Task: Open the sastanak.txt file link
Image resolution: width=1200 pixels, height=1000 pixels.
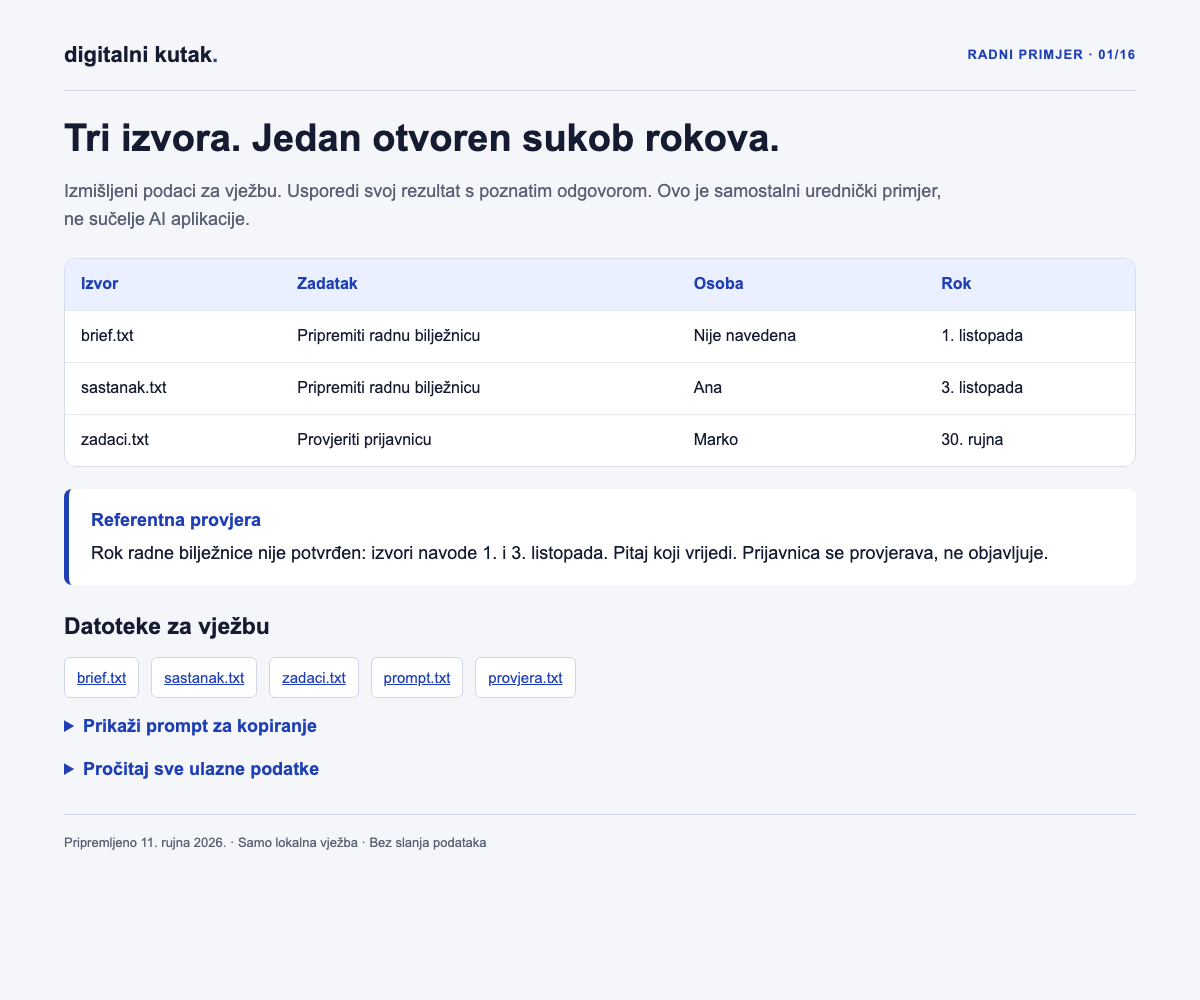Action: (x=204, y=678)
